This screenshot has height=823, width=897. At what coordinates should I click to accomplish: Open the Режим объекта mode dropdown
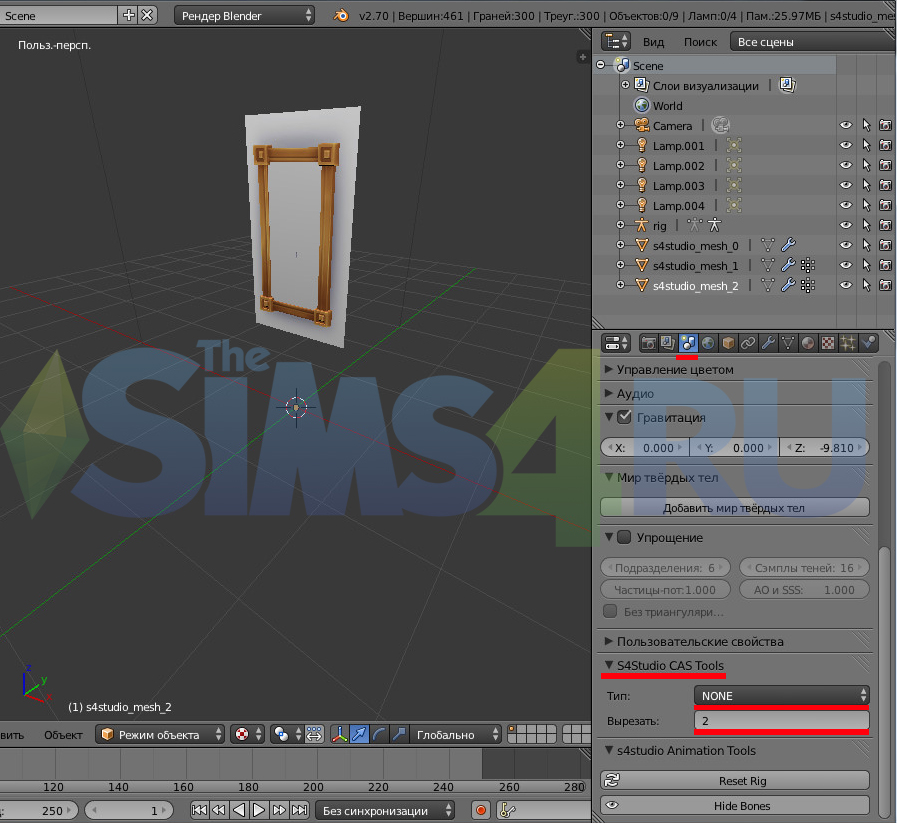pyautogui.click(x=159, y=735)
